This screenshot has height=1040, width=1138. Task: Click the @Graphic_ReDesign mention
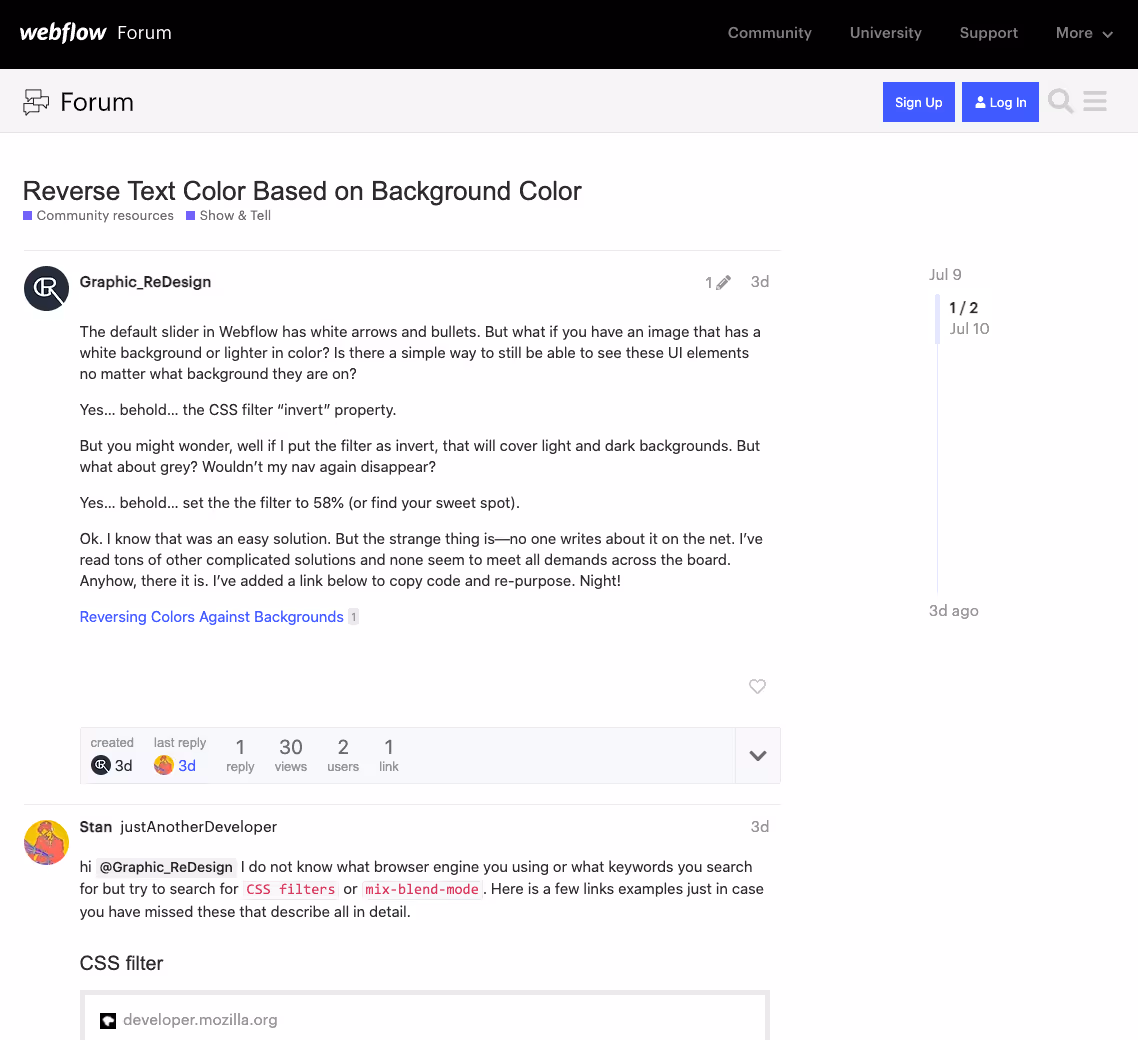point(165,867)
